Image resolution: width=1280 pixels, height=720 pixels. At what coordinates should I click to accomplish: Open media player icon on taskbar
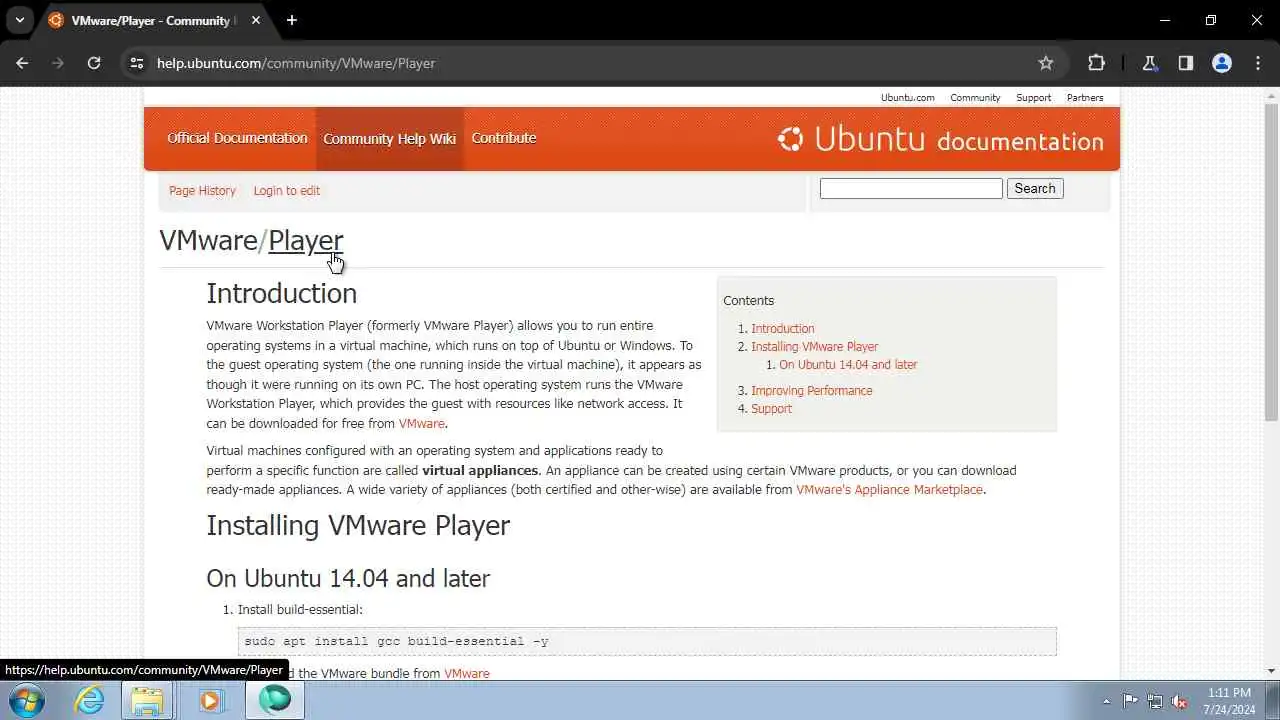[x=210, y=700]
